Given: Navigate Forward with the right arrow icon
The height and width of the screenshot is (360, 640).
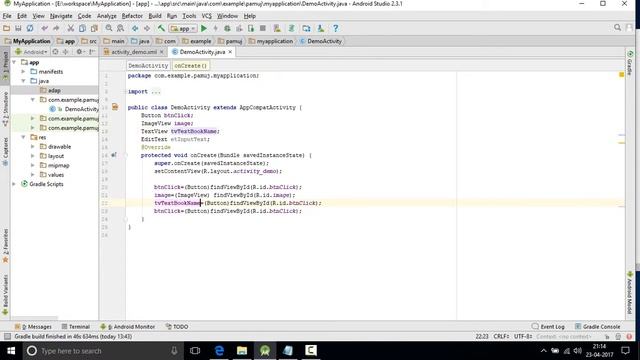Looking at the screenshot, I should 147,28.
